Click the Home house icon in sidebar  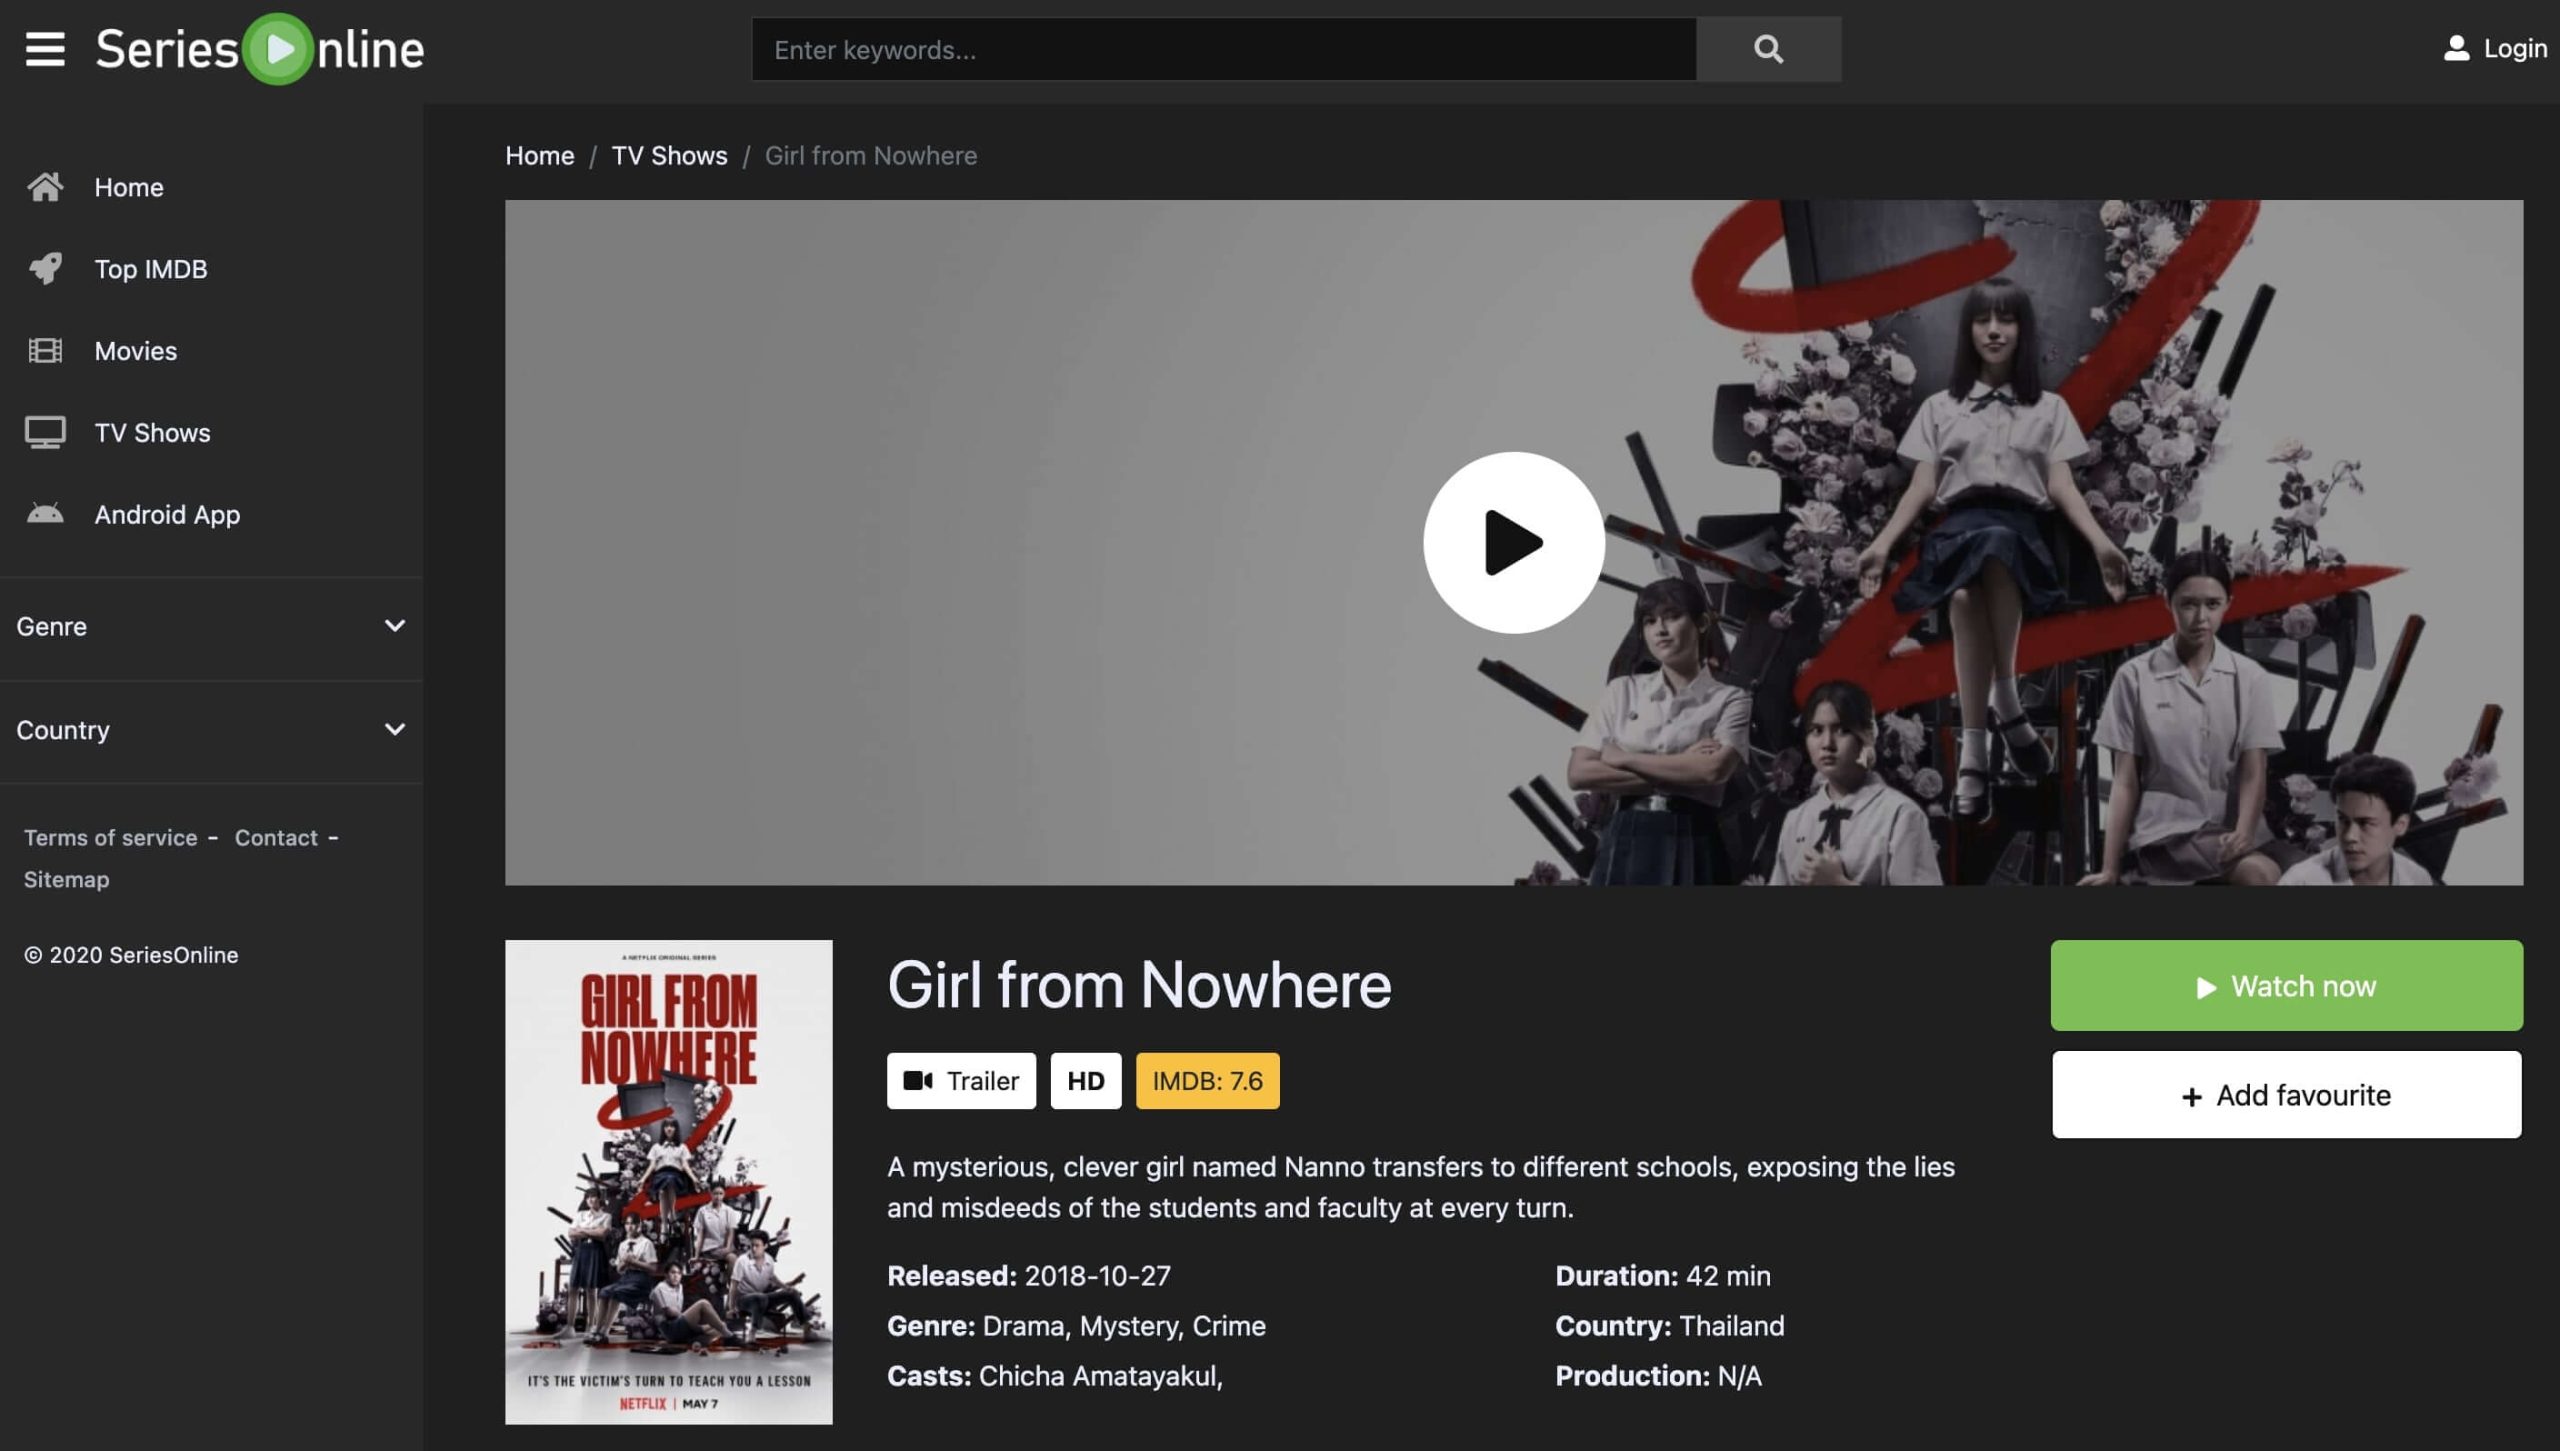(45, 187)
